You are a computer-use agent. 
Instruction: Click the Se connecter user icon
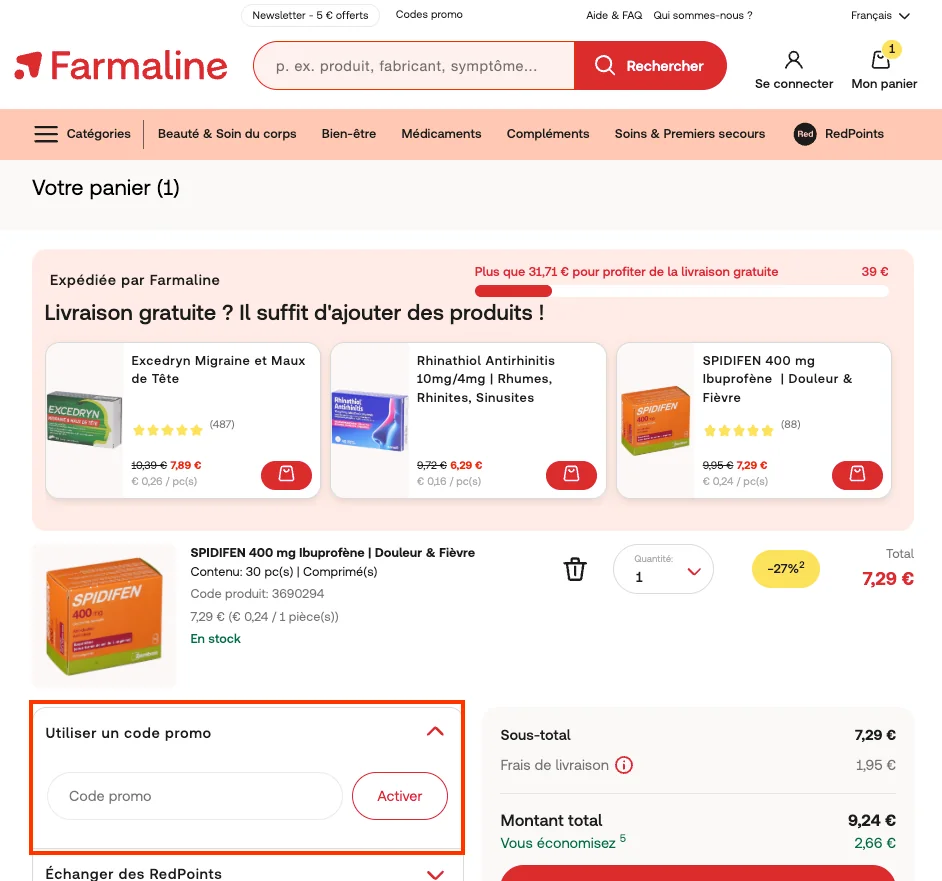793,59
